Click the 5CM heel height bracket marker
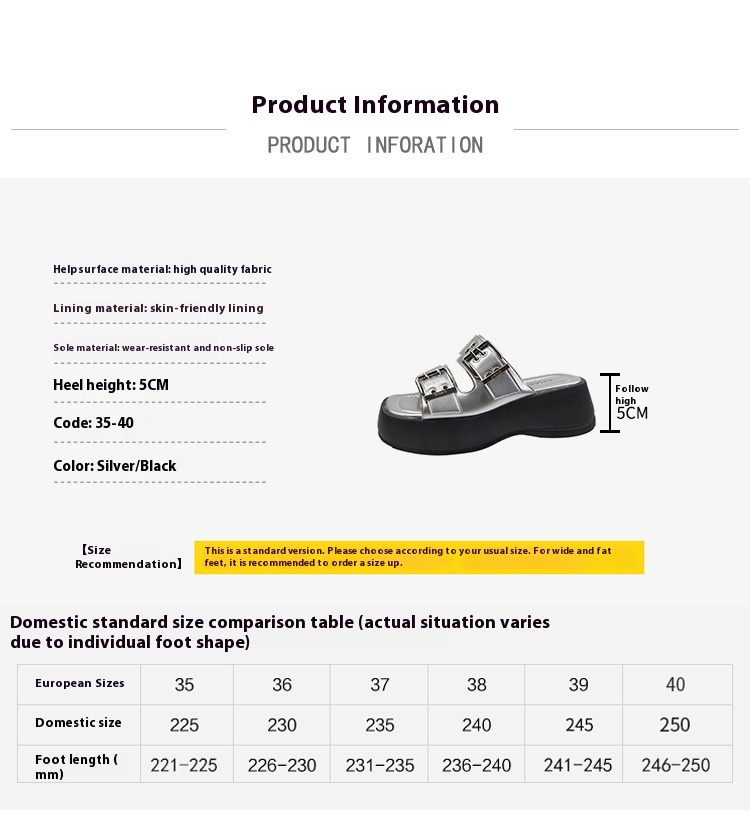The height and width of the screenshot is (838, 750). click(x=609, y=403)
